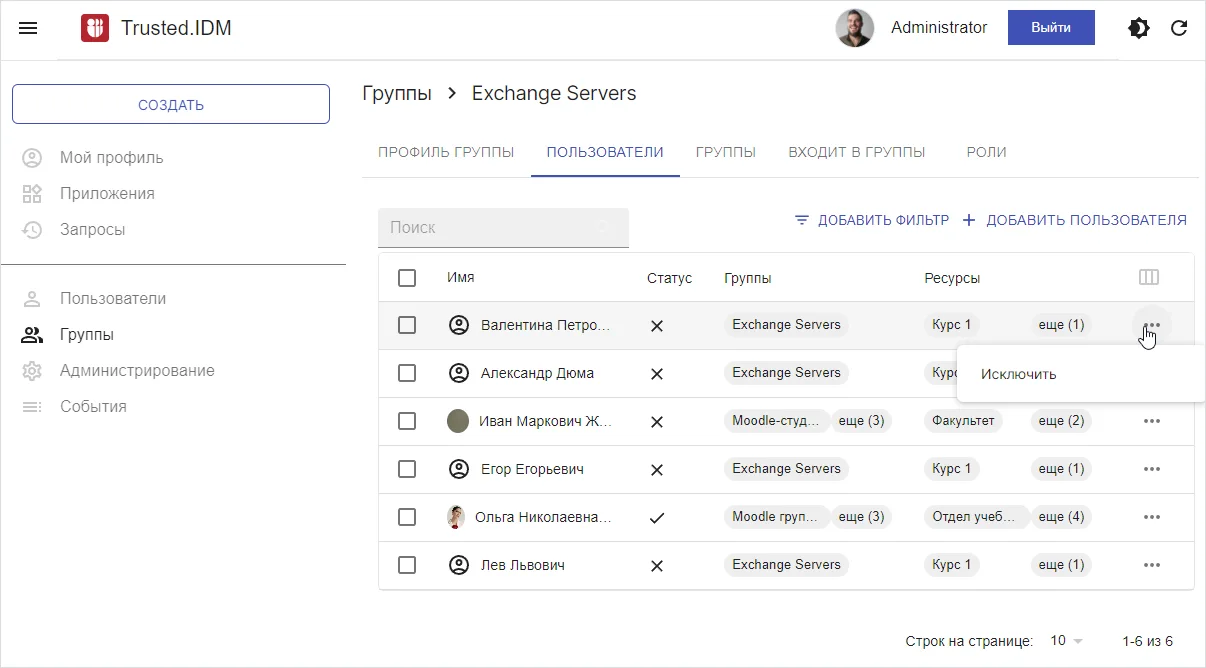The height and width of the screenshot is (668, 1206).
Task: Click the refresh page icon
Action: 1179,28
